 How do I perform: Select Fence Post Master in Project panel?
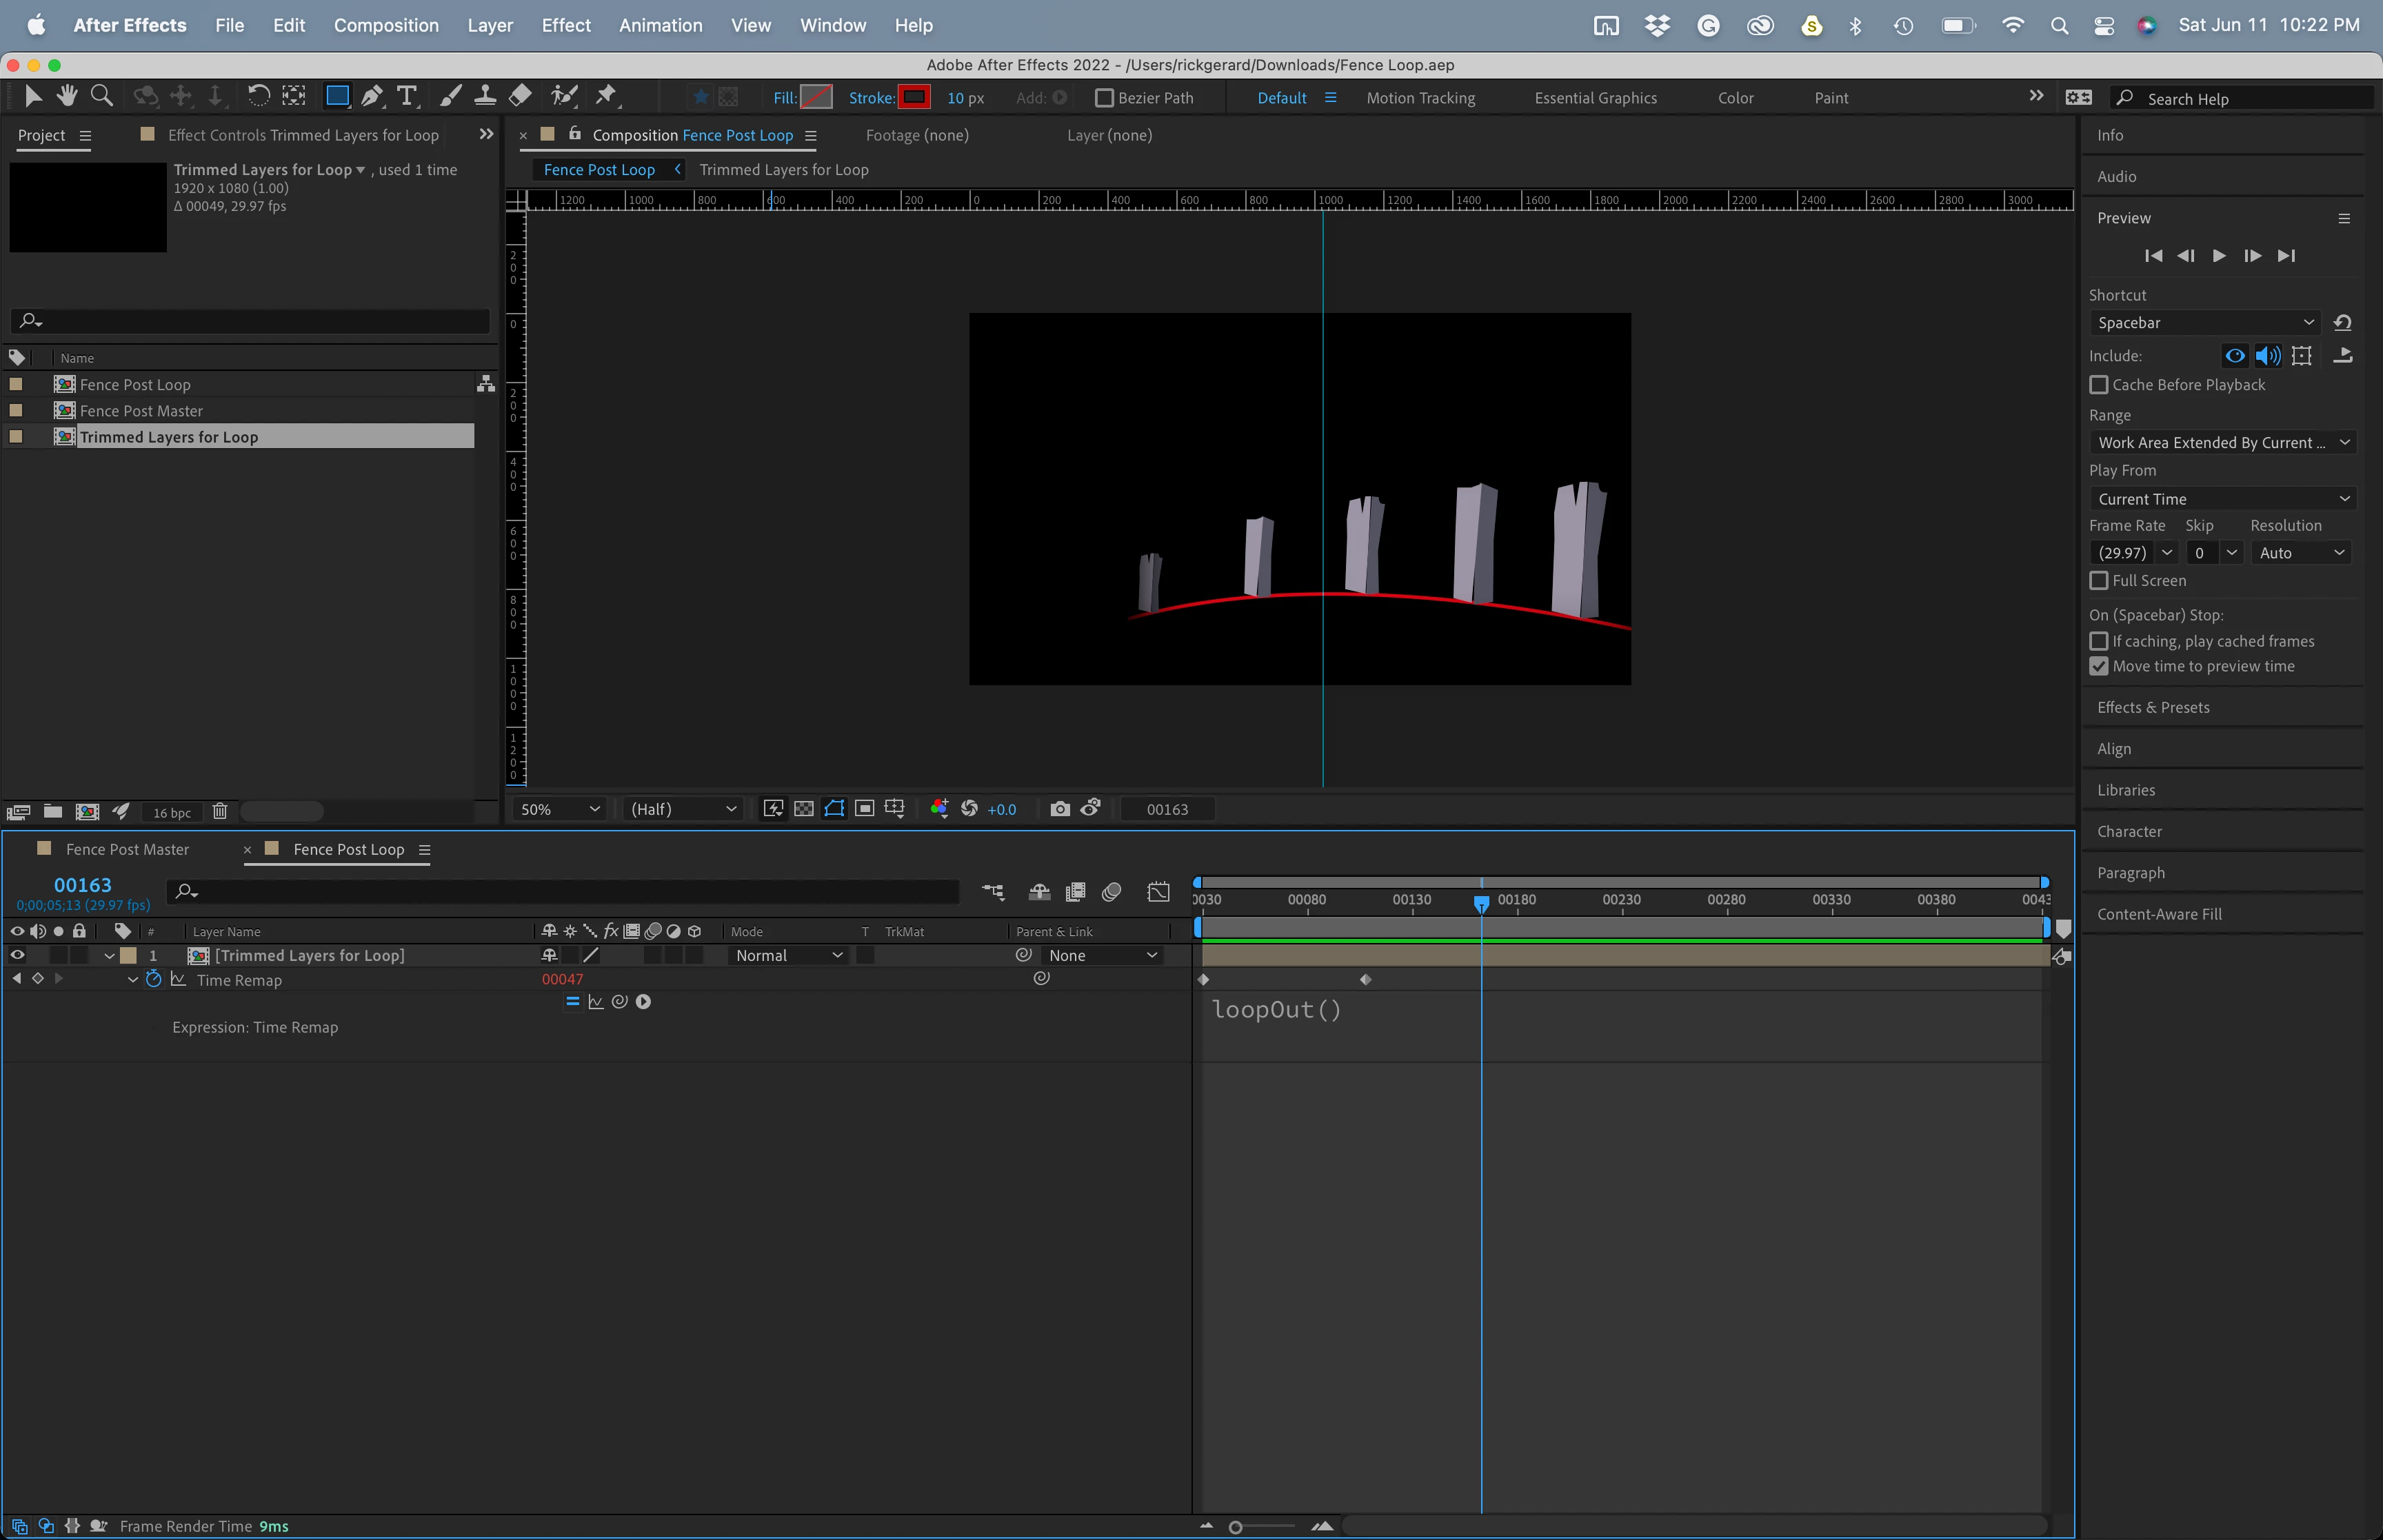point(141,411)
